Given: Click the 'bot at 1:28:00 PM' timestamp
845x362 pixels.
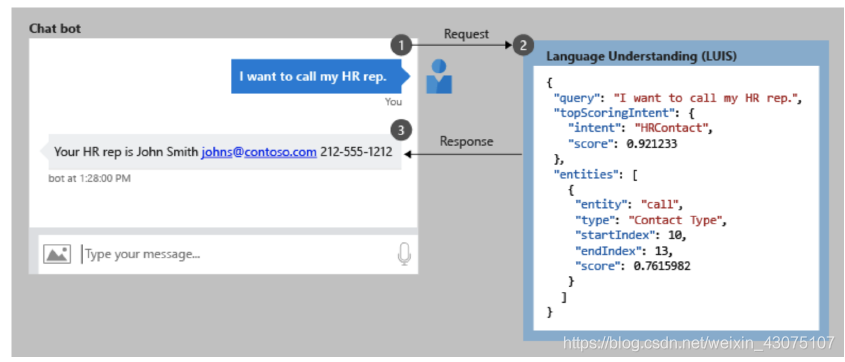Looking at the screenshot, I should pos(89,178).
